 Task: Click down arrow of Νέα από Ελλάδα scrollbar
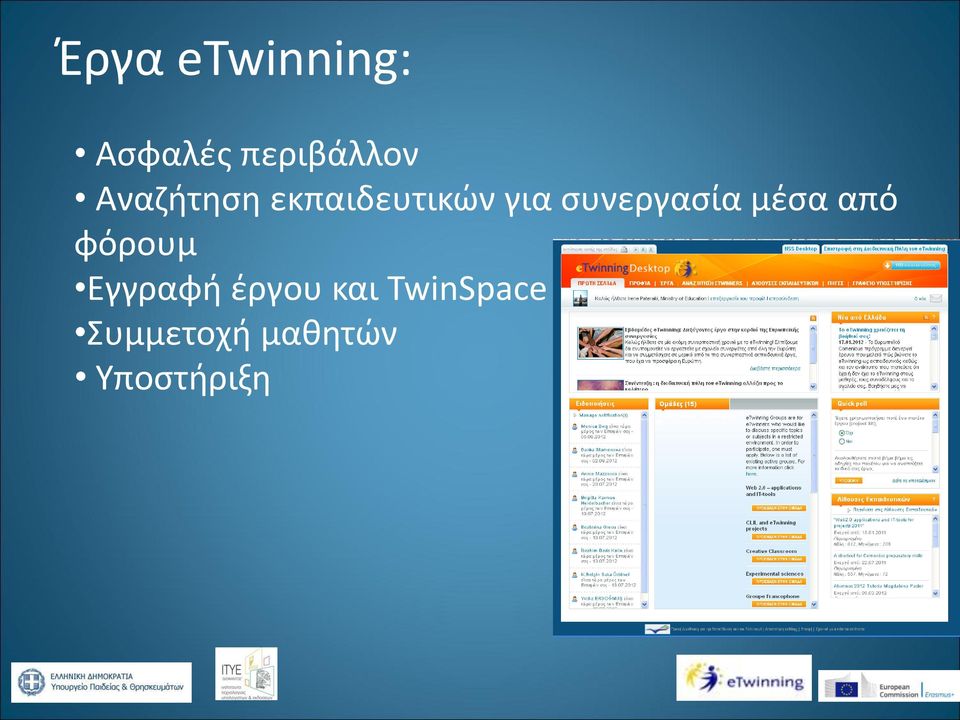(x=934, y=386)
